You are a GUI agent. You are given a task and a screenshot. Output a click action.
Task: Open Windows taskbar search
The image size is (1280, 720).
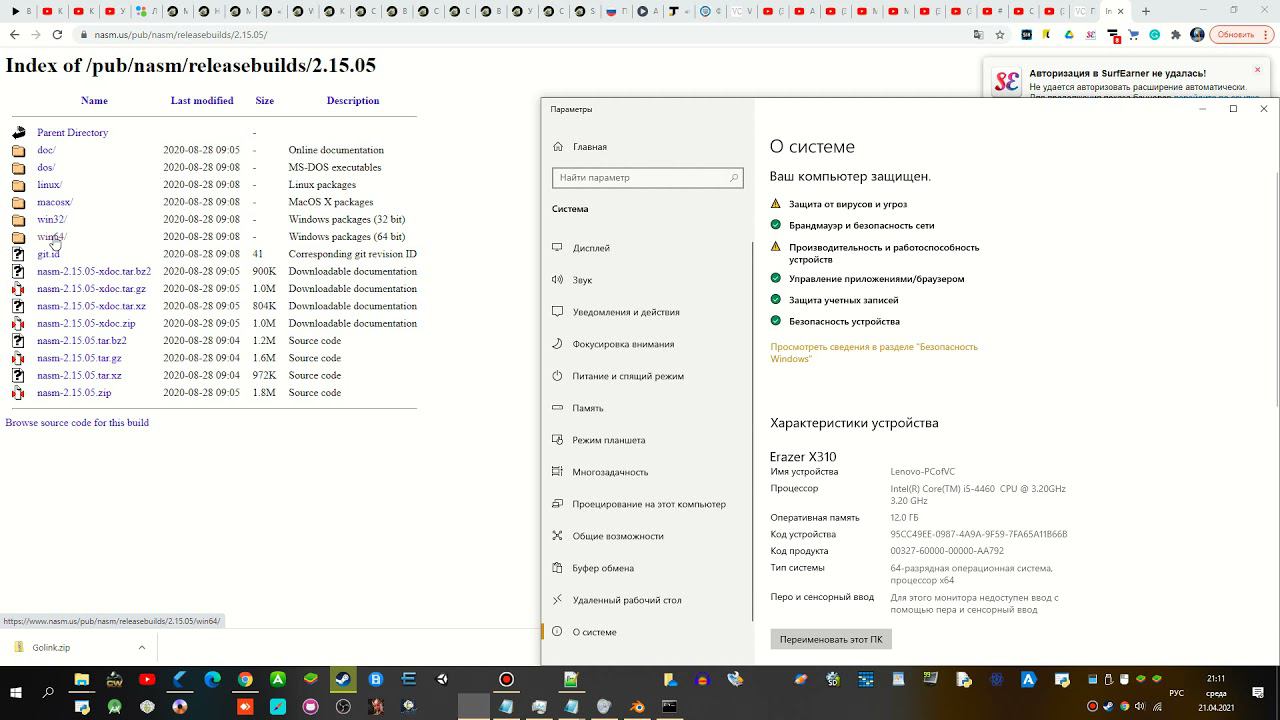[x=48, y=693]
